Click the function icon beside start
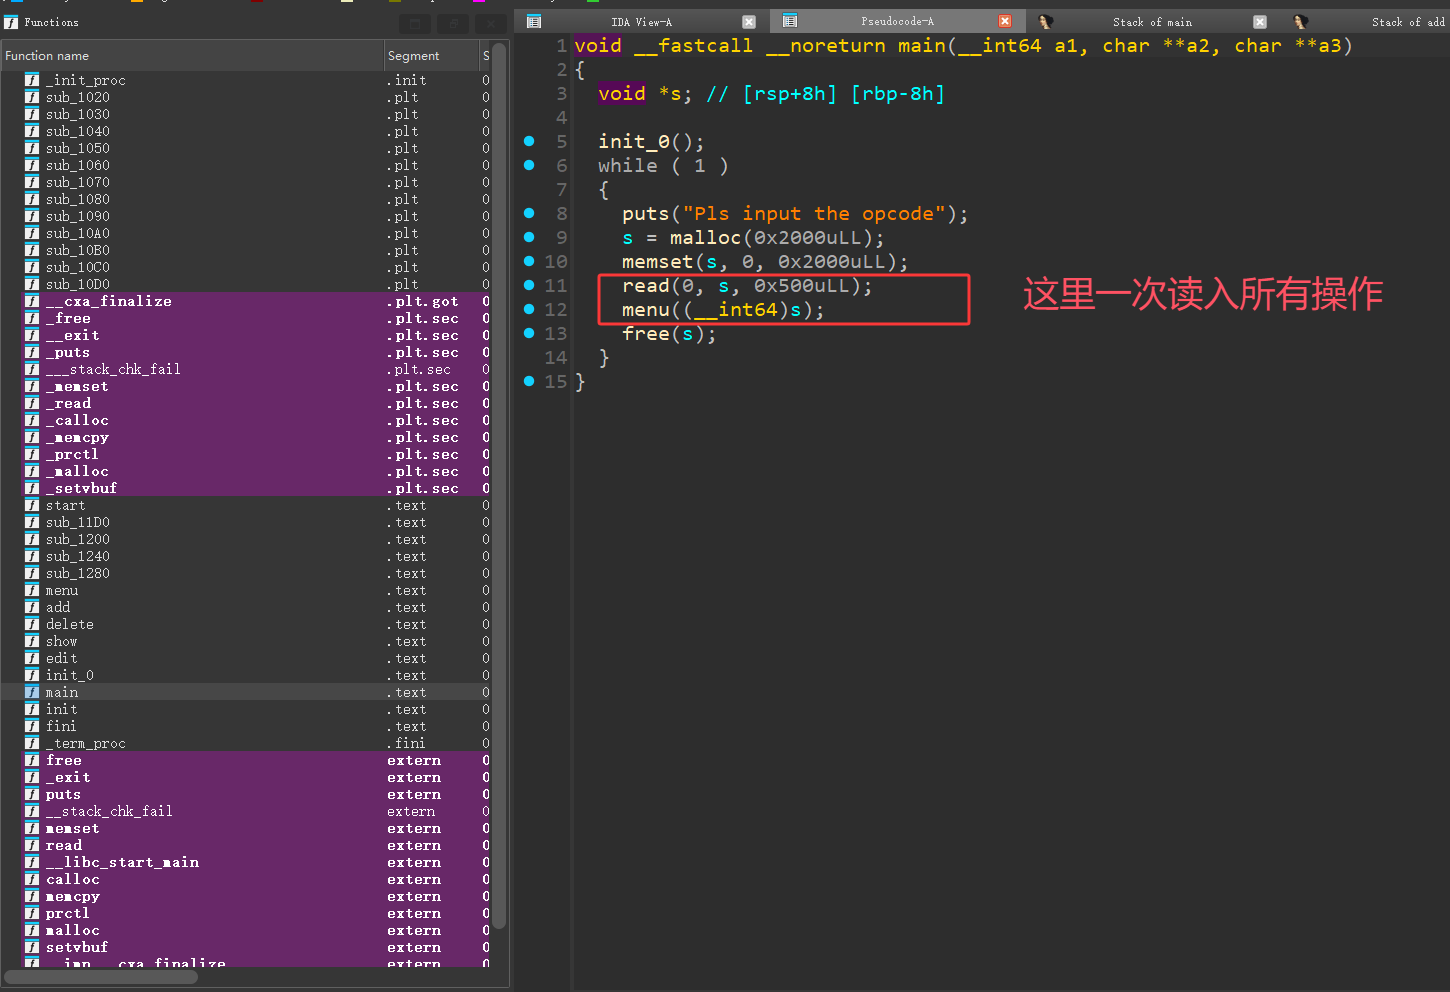The image size is (1450, 992). click(32, 505)
